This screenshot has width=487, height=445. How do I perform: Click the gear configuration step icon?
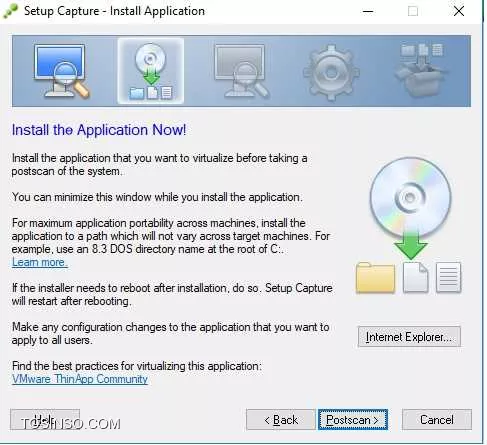[331, 72]
